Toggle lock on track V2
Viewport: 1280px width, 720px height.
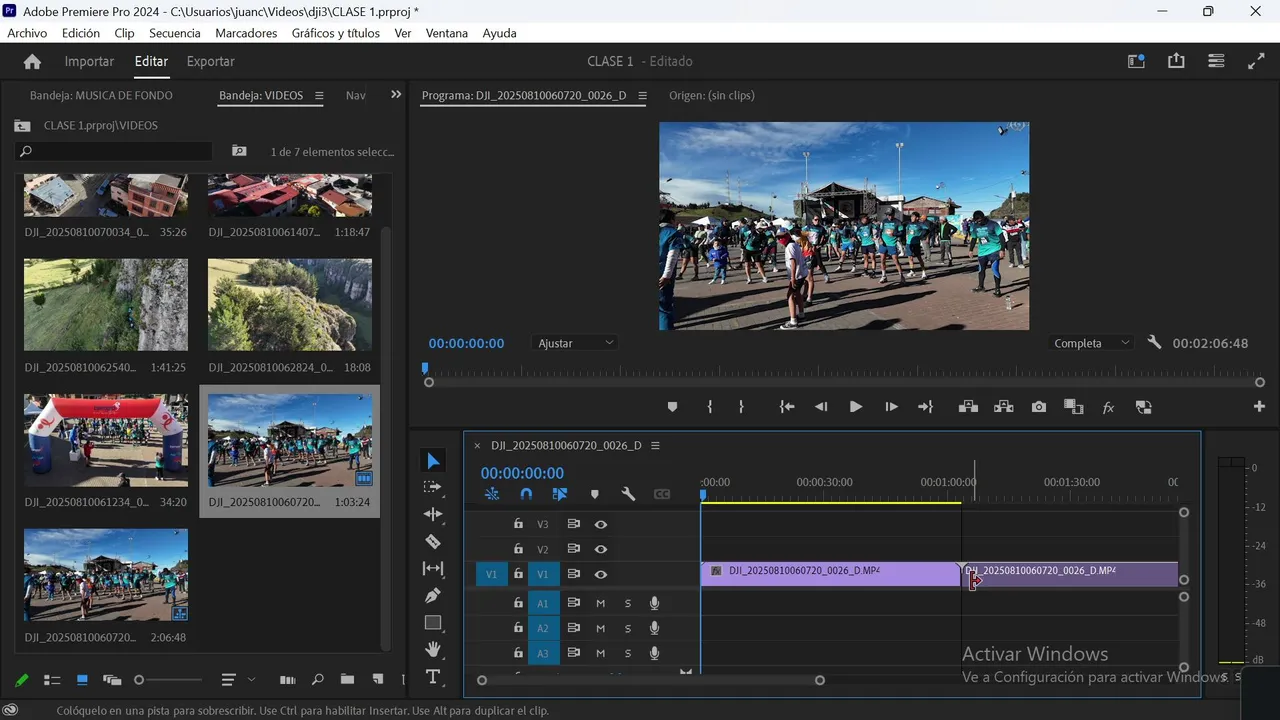[518, 549]
